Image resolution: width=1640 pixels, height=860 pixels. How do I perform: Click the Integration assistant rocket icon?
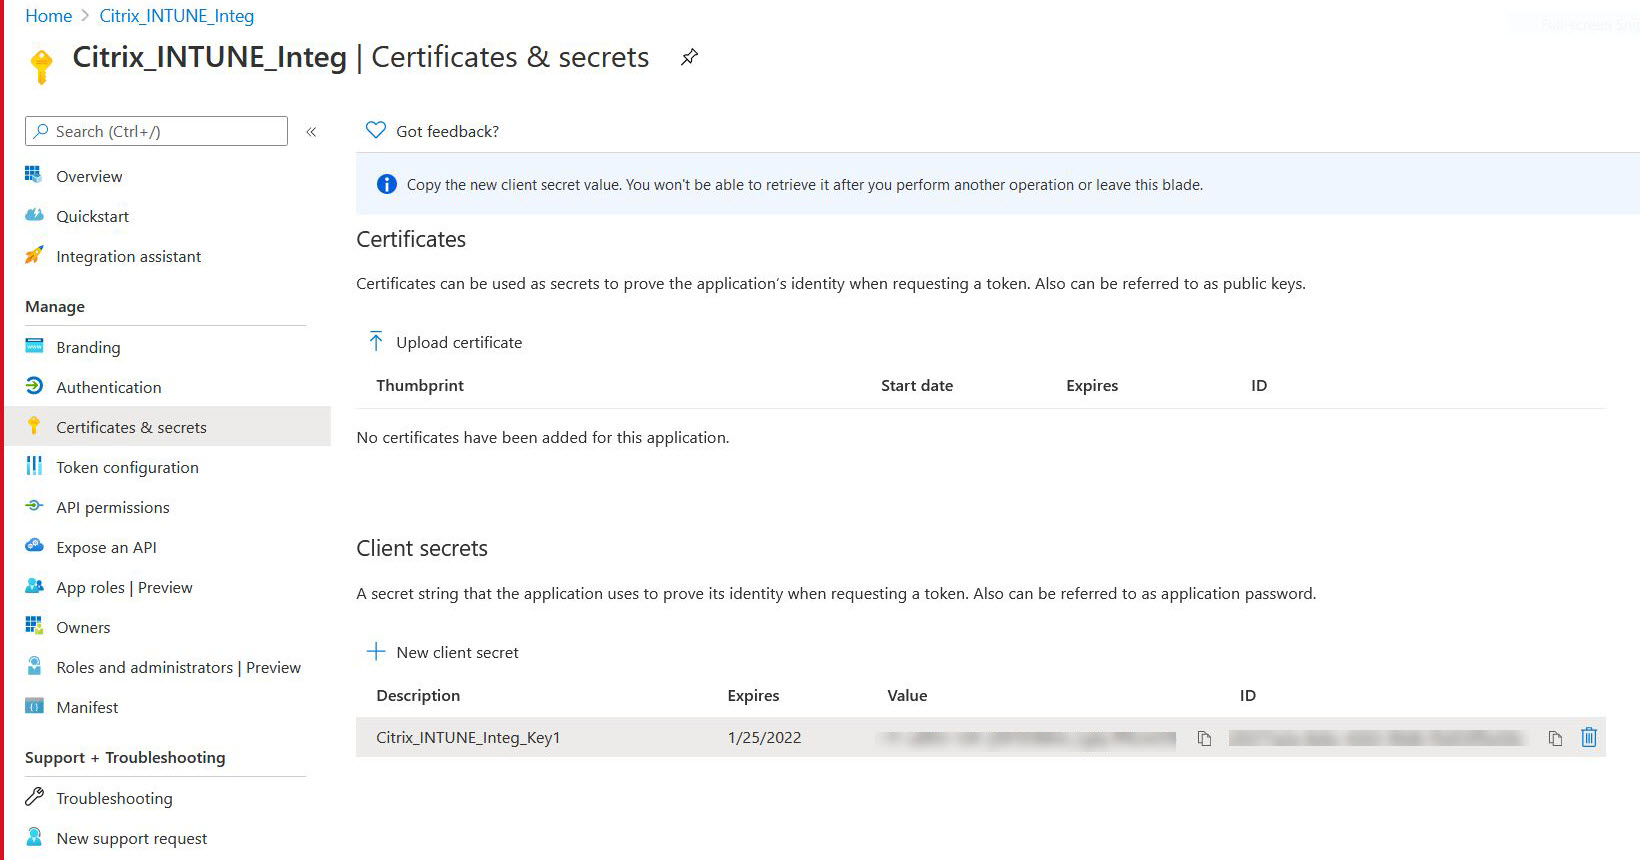34,255
